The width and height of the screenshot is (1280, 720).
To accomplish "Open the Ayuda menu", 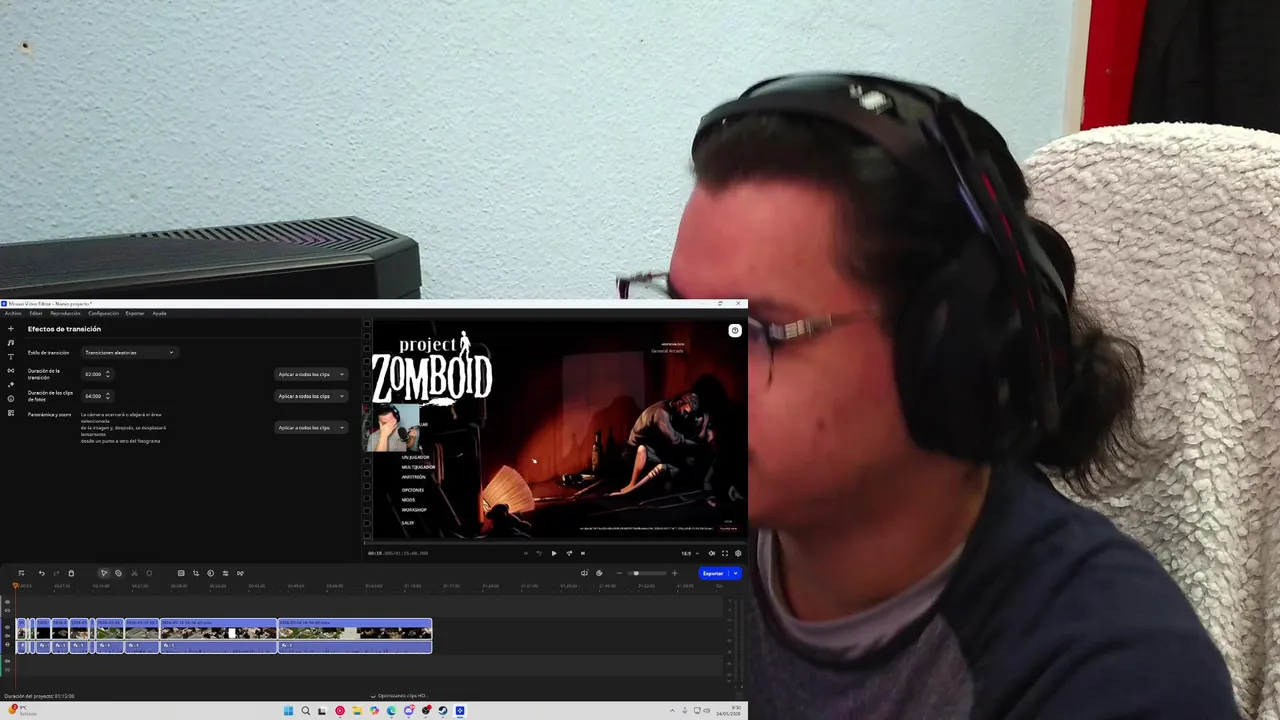I will (159, 313).
